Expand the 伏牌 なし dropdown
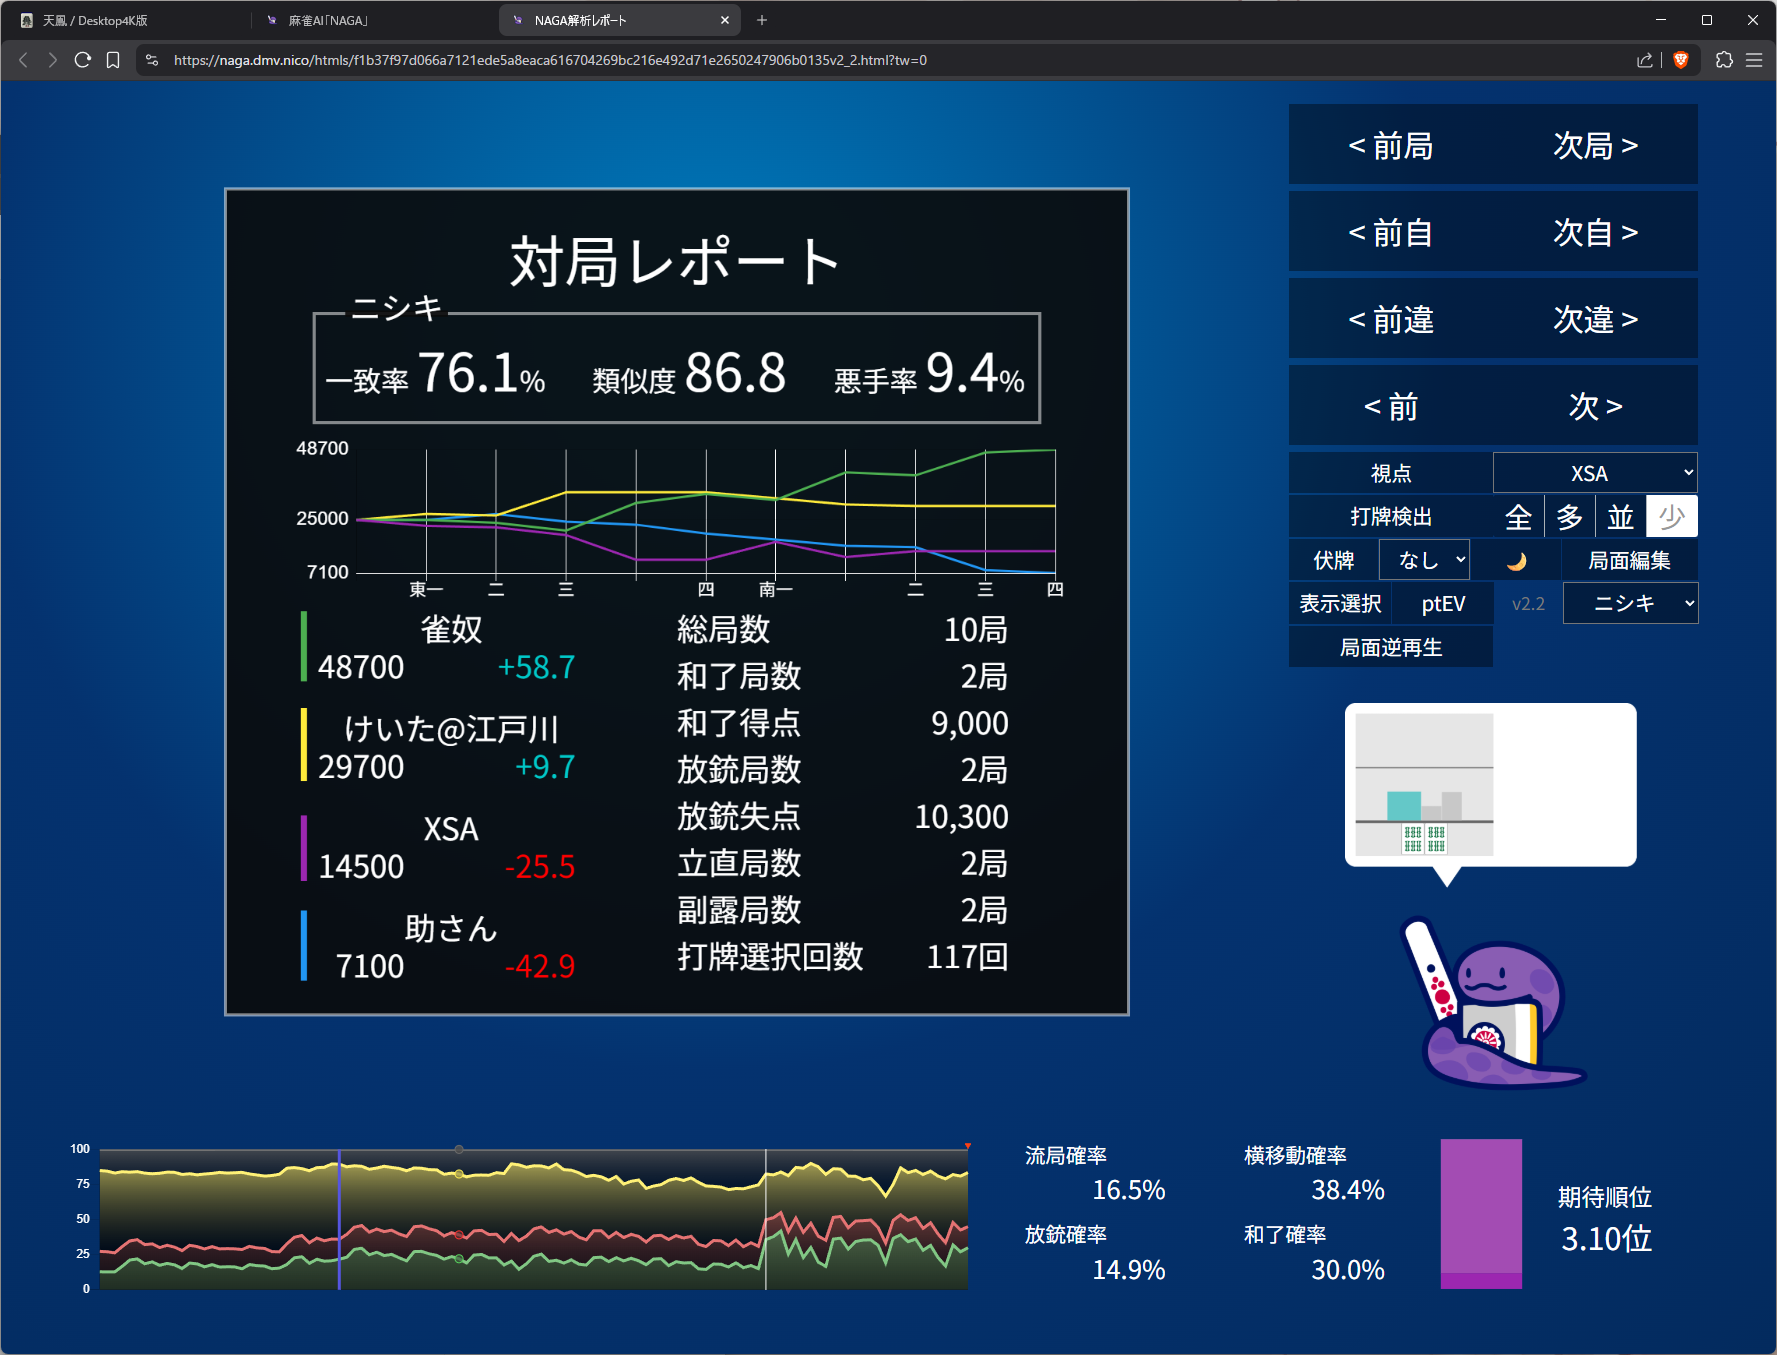This screenshot has height=1355, width=1777. (1425, 560)
